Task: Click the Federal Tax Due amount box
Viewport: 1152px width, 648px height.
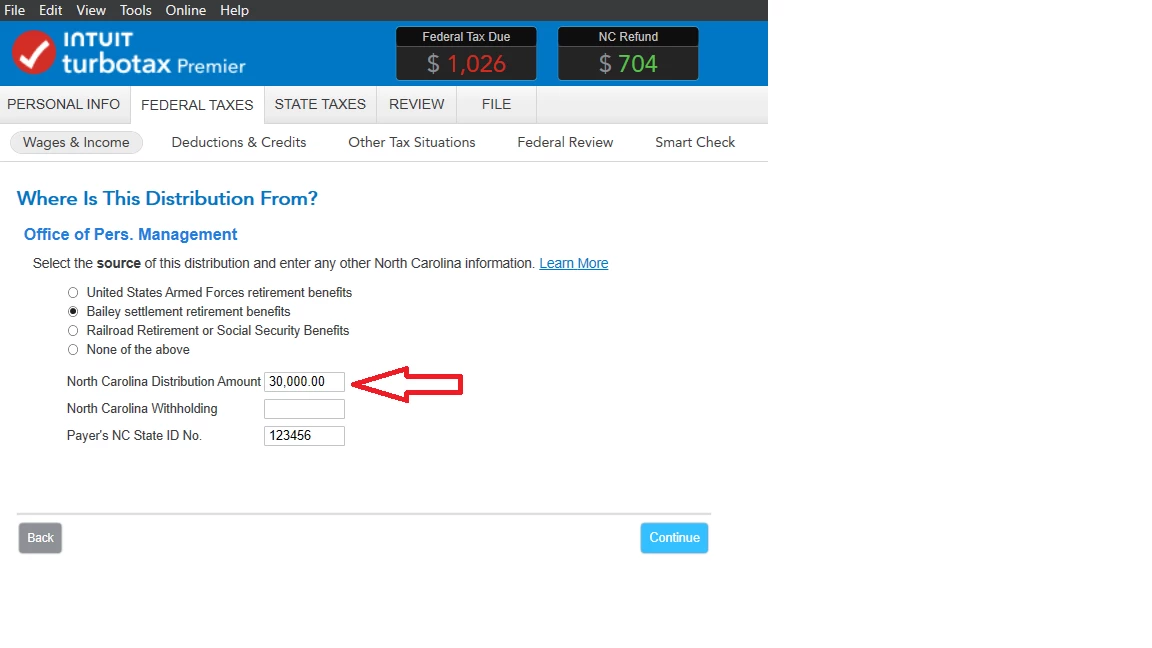Action: click(x=467, y=54)
